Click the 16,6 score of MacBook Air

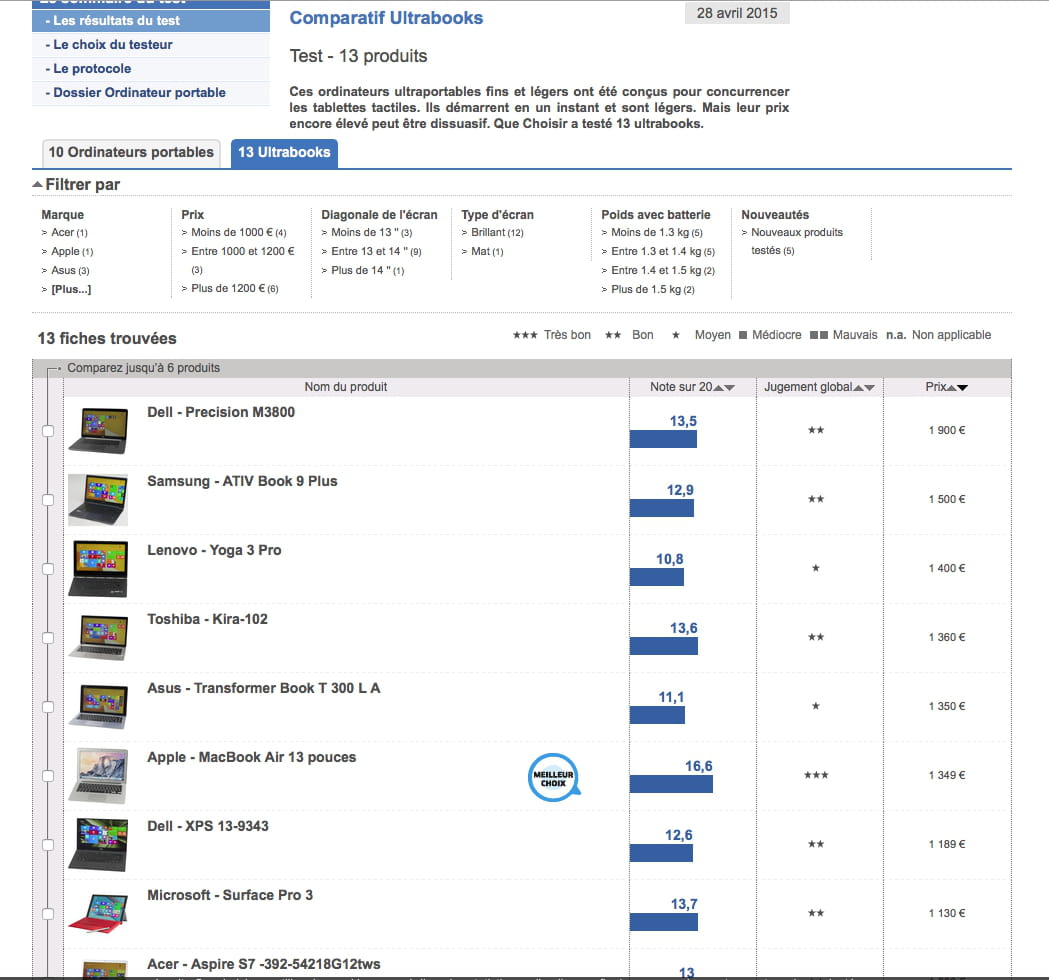tap(698, 766)
